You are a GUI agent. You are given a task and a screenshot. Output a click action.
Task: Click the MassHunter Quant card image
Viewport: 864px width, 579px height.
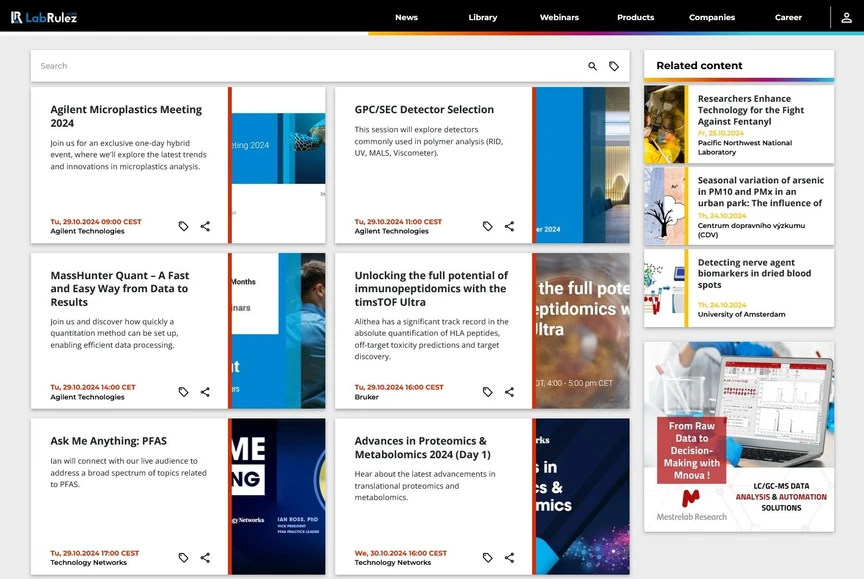click(x=279, y=331)
